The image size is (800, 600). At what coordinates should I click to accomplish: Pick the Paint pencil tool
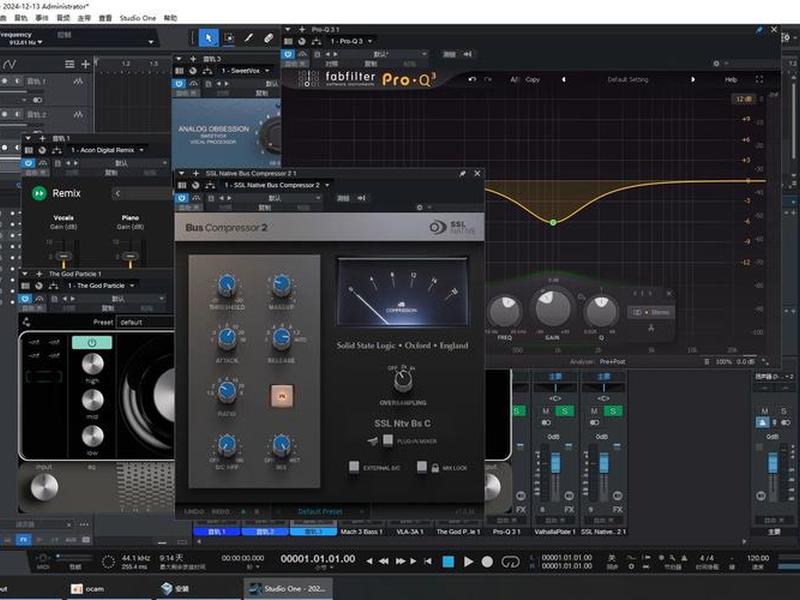tap(248, 38)
